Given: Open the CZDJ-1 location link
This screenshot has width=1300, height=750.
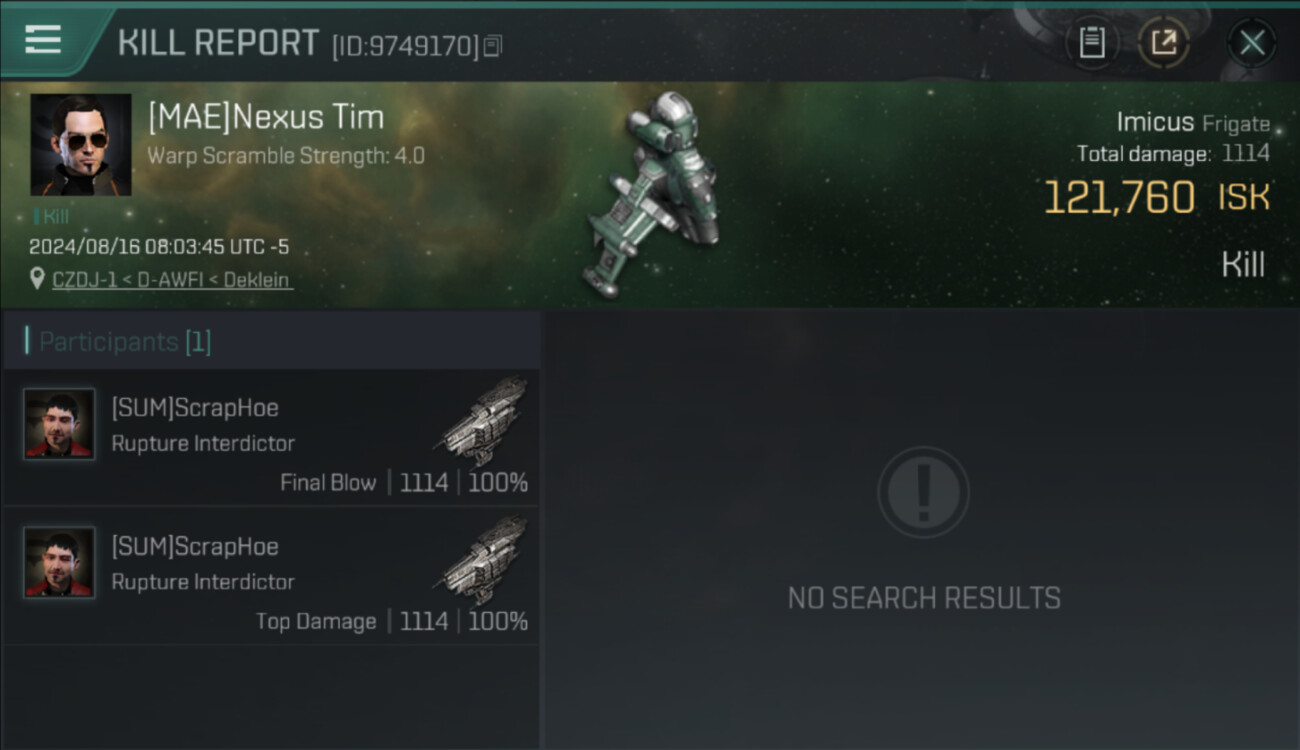Looking at the screenshot, I should point(172,280).
